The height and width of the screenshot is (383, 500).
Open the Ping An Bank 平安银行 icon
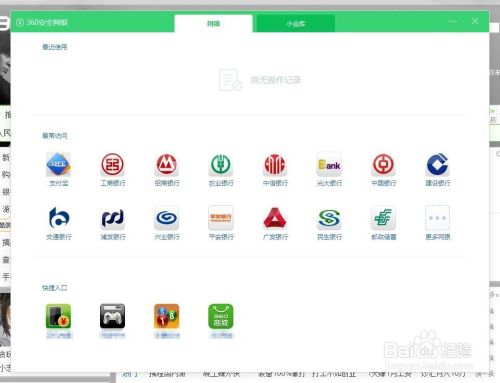pos(221,218)
